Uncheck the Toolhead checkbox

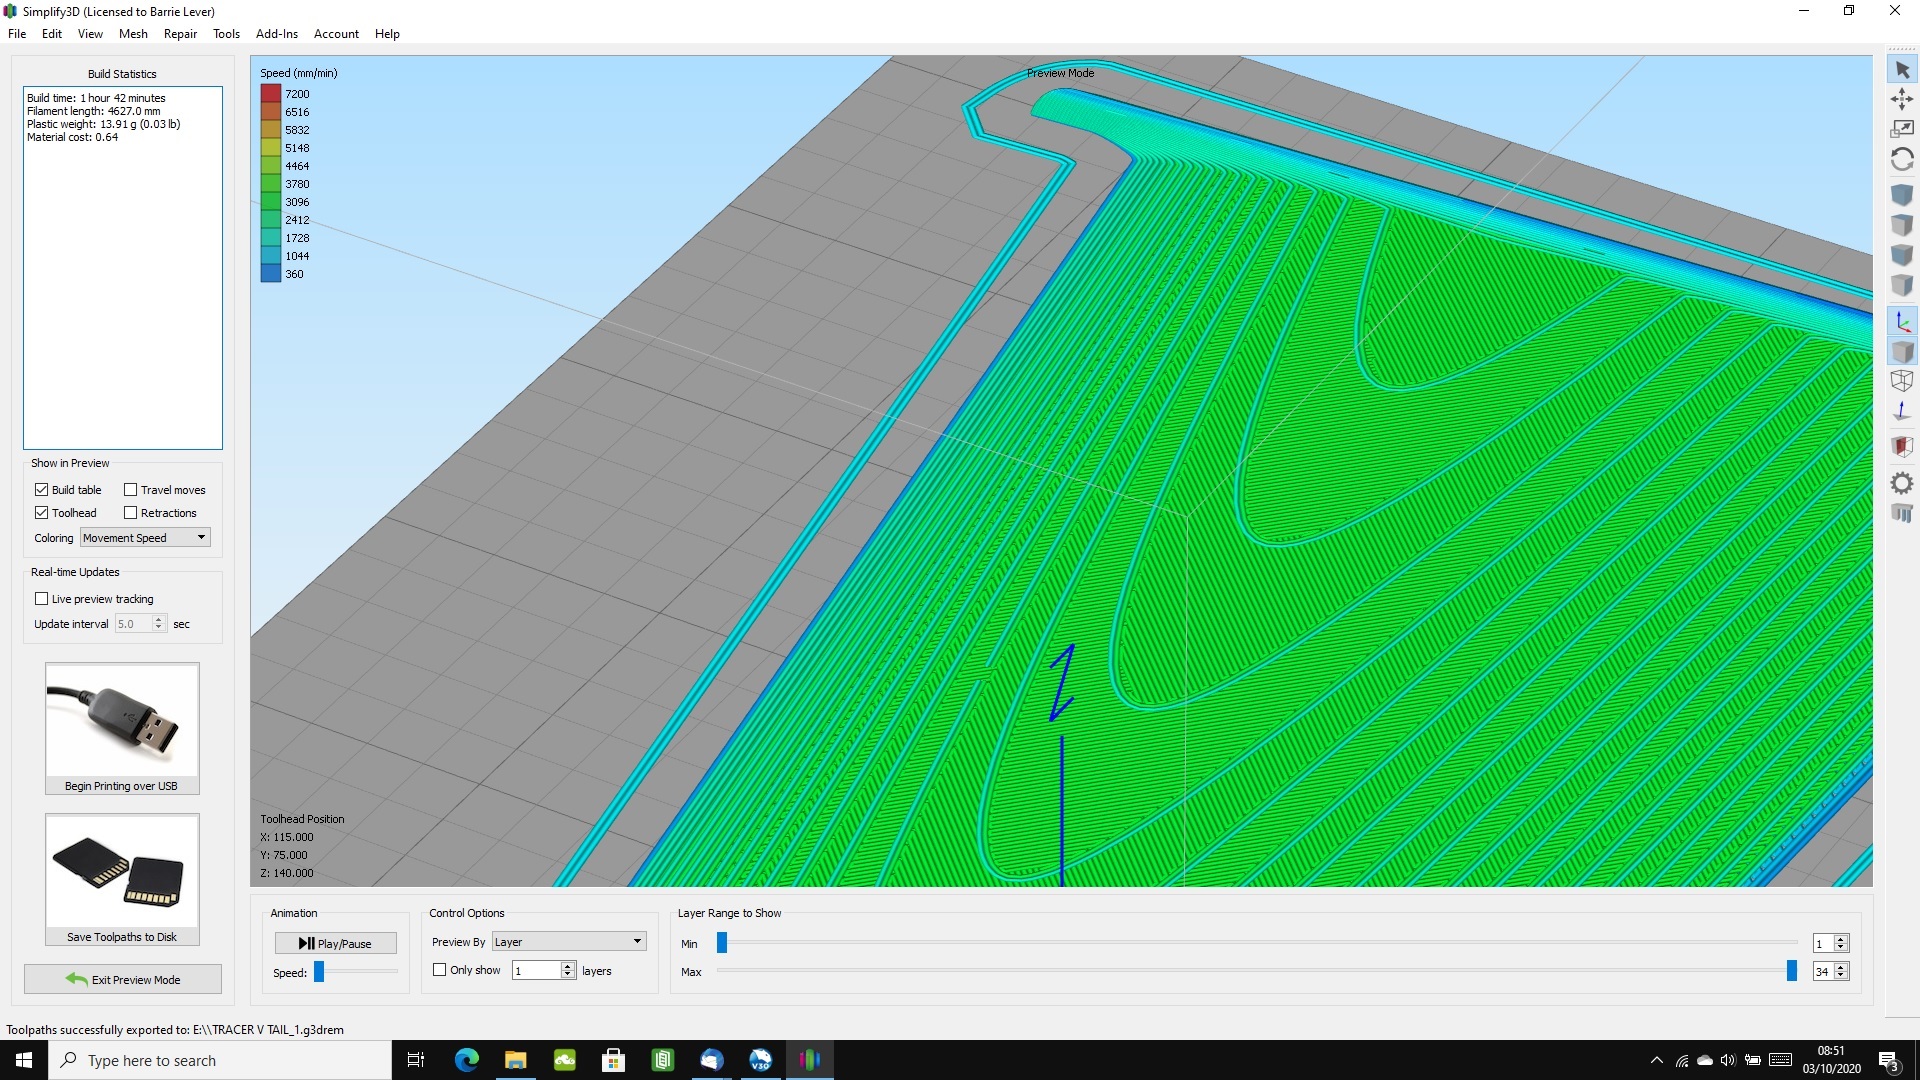pos(42,513)
